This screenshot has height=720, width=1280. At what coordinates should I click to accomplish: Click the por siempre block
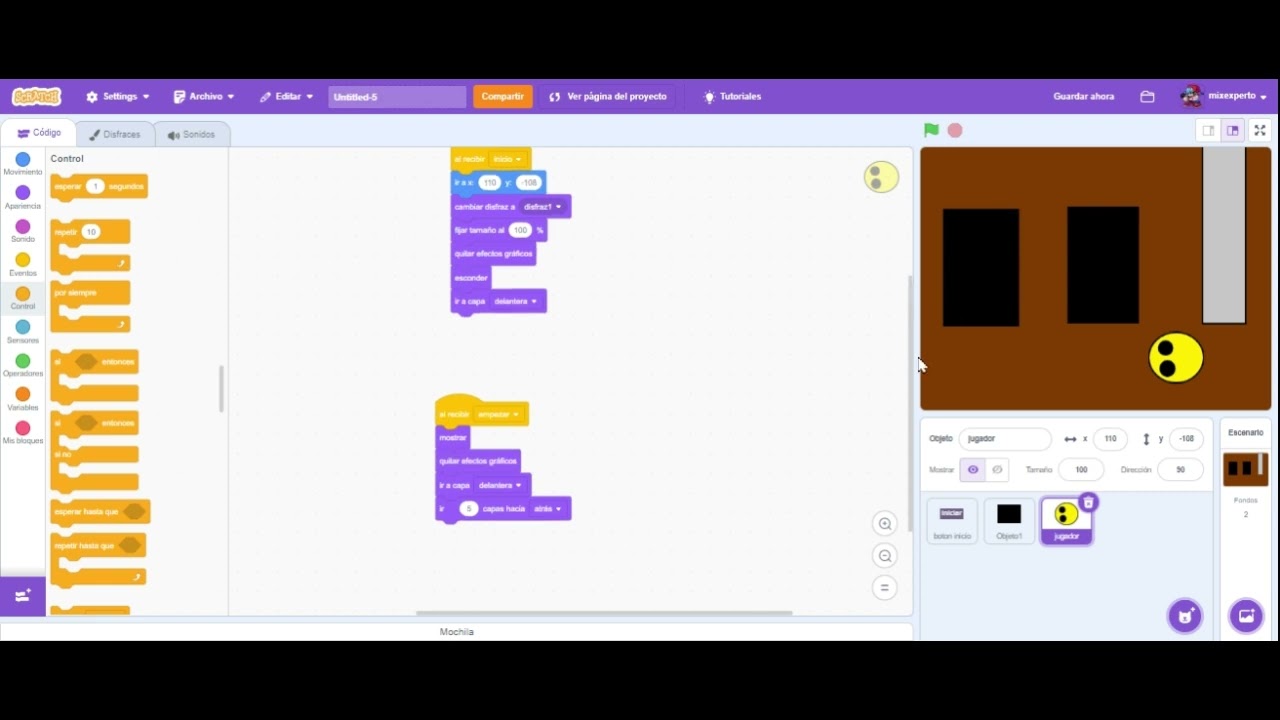pos(90,306)
